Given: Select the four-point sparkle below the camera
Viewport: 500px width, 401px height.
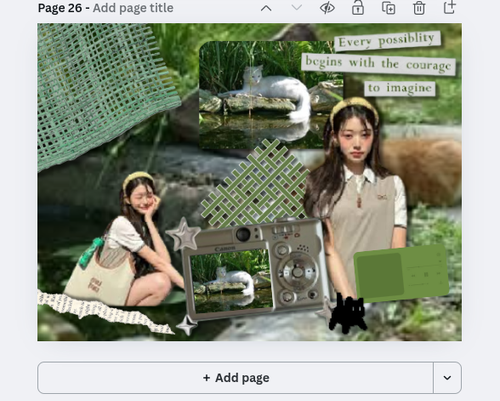Looking at the screenshot, I should click(187, 325).
